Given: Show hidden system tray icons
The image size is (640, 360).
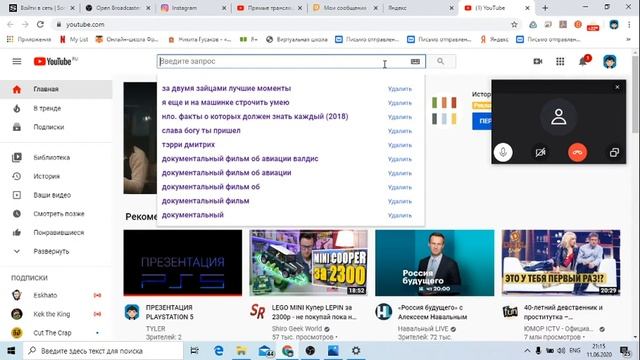Looking at the screenshot, I should (x=527, y=351).
